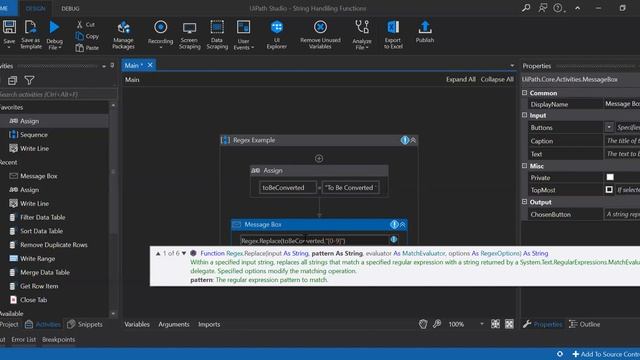640x360 pixels.
Task: Collapse the Regex Example sequence
Action: tap(413, 140)
